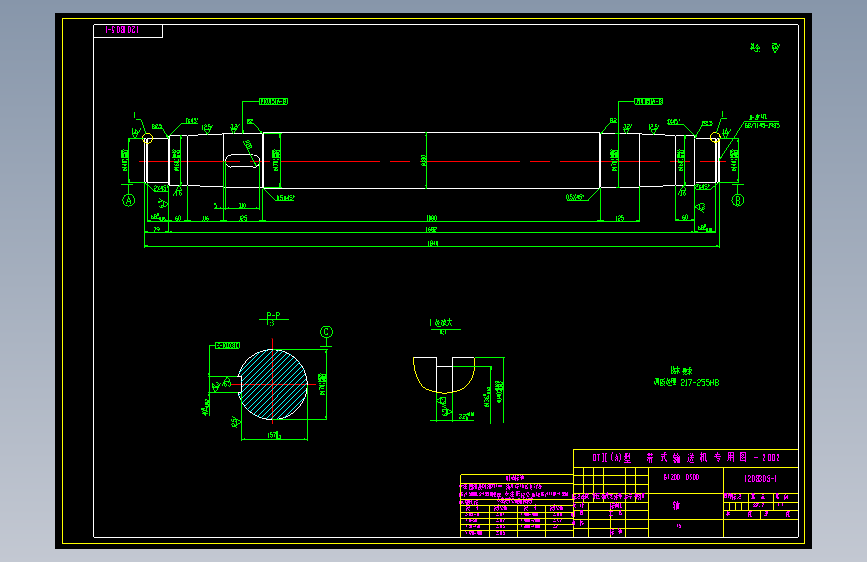Select the enlarged detail I groove profile

tap(443, 375)
